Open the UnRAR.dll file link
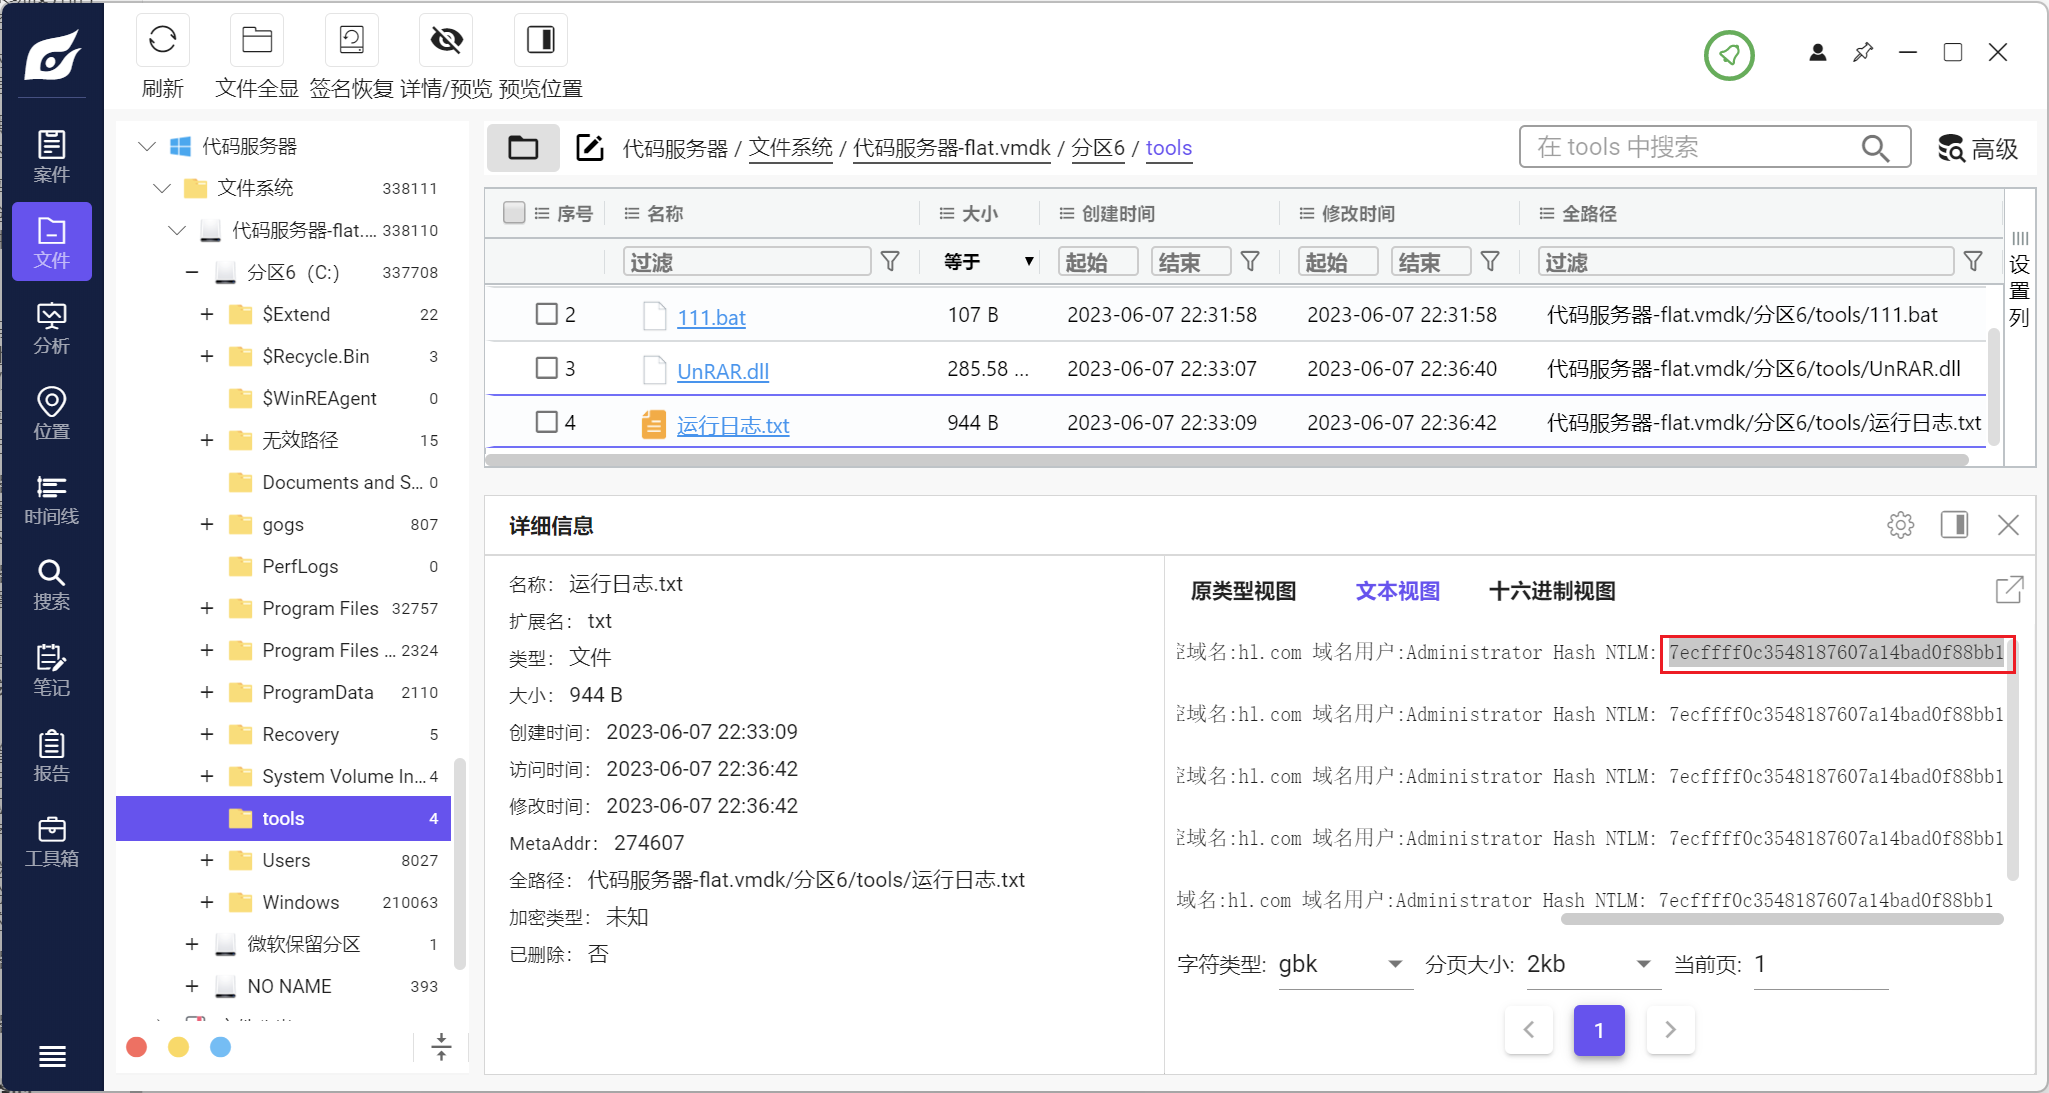The height and width of the screenshot is (1093, 2049). click(x=723, y=371)
